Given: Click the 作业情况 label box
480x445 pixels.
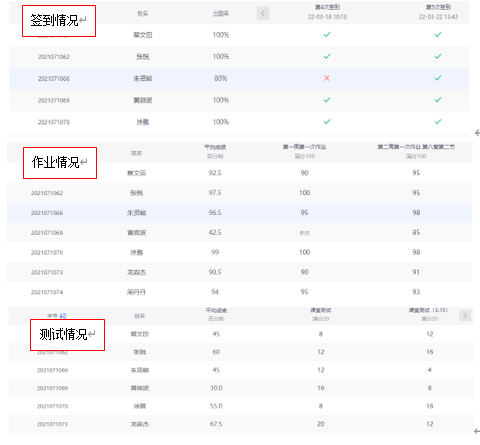Looking at the screenshot, I should coord(60,163).
